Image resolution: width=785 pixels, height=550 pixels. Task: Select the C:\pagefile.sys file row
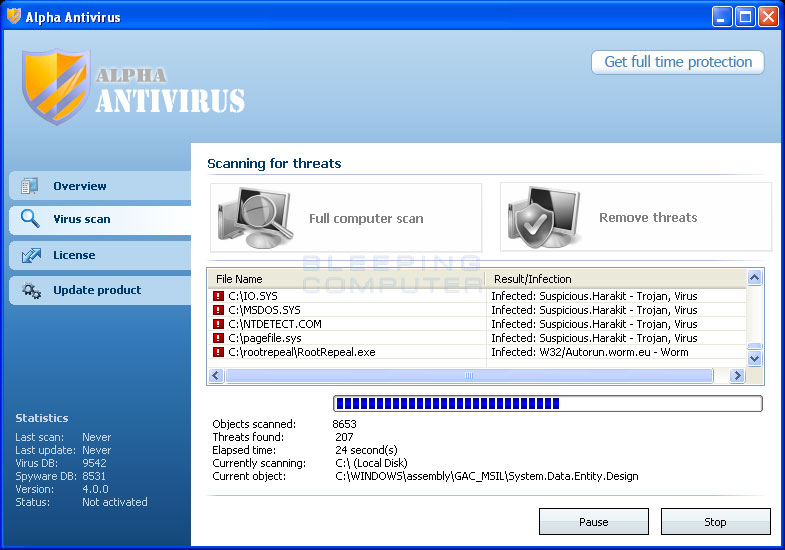tap(477, 338)
